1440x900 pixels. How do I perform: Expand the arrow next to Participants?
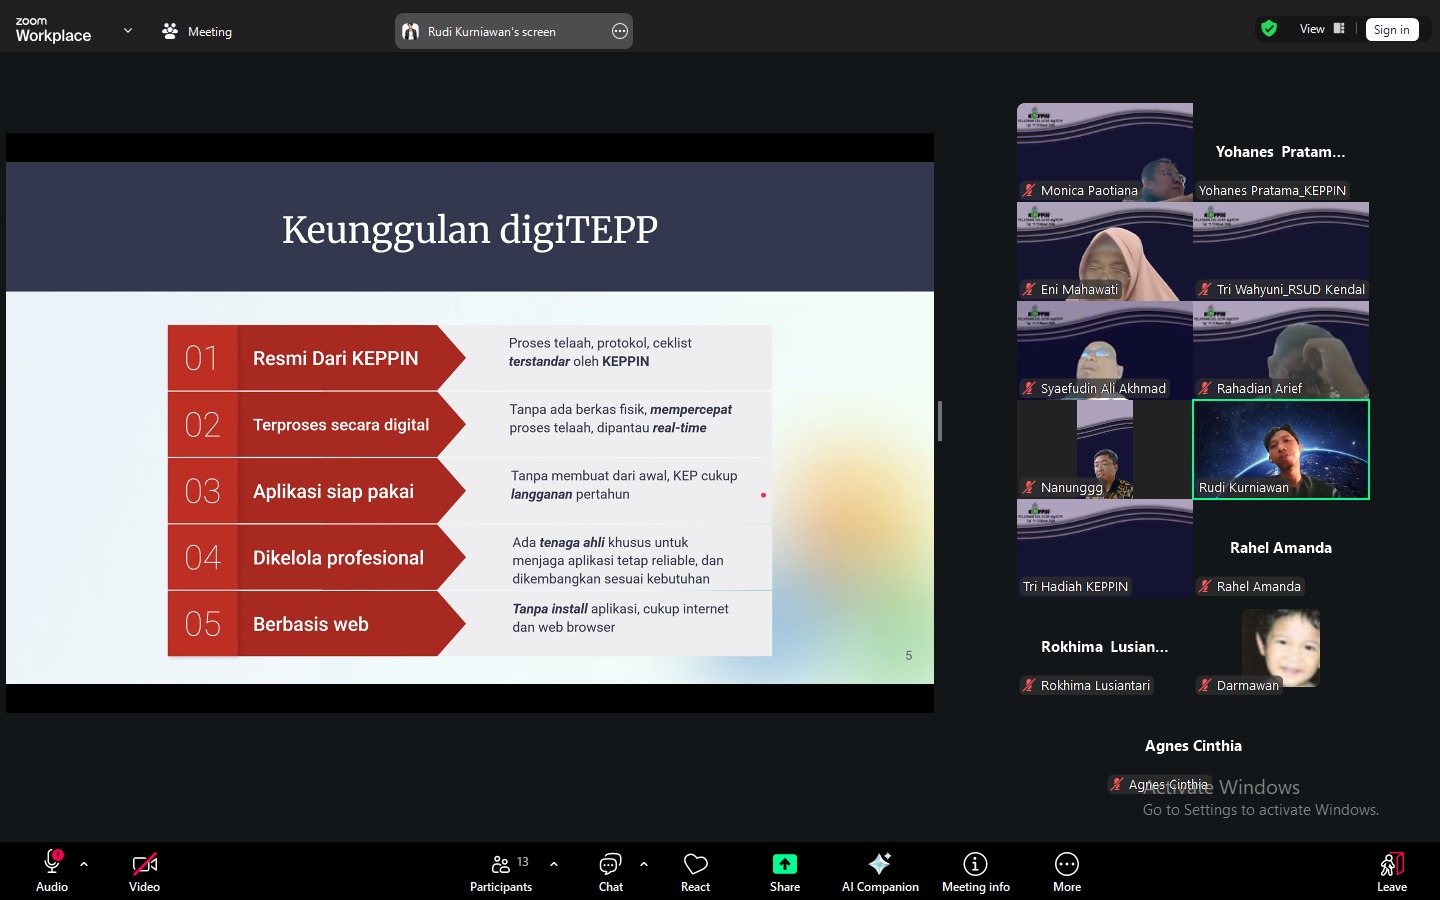[554, 864]
